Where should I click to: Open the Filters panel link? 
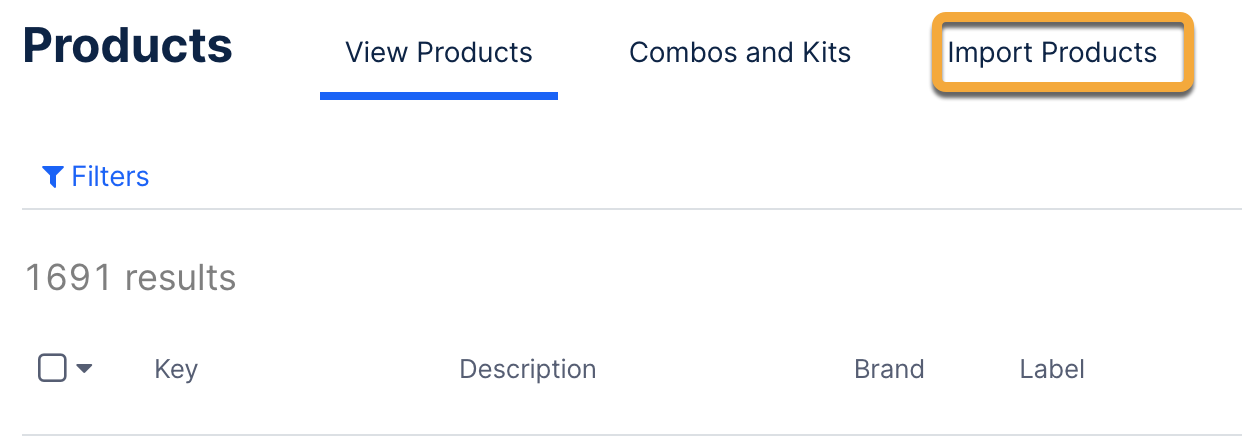[110, 177]
